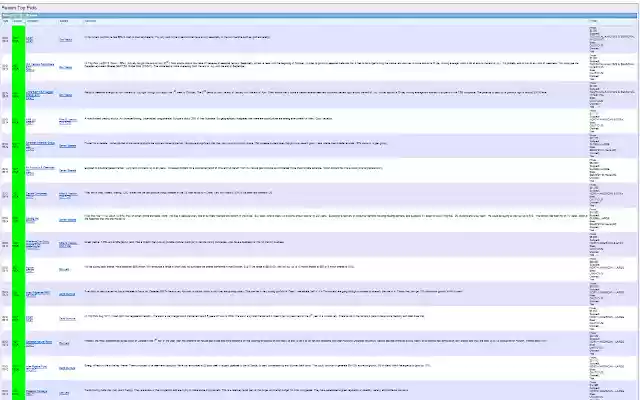Open the analyst name link in the second row
Image resolution: width=640 pixels, height=400 pixels.
(x=65, y=67)
